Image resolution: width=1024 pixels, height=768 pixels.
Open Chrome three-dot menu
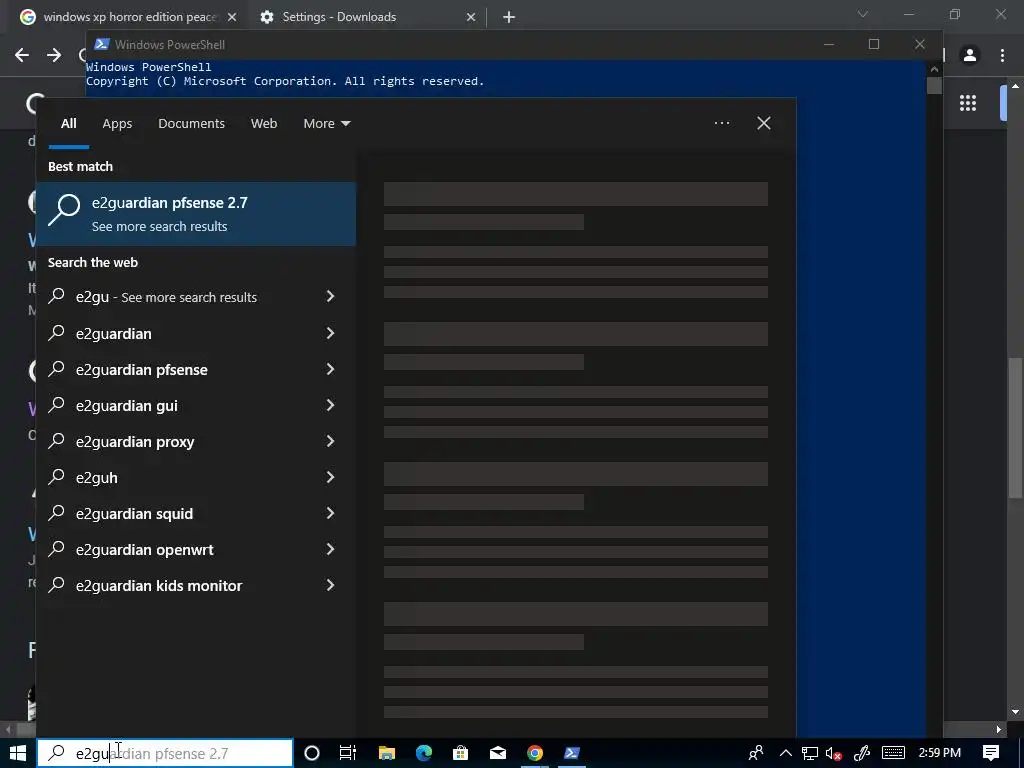pyautogui.click(x=1002, y=55)
